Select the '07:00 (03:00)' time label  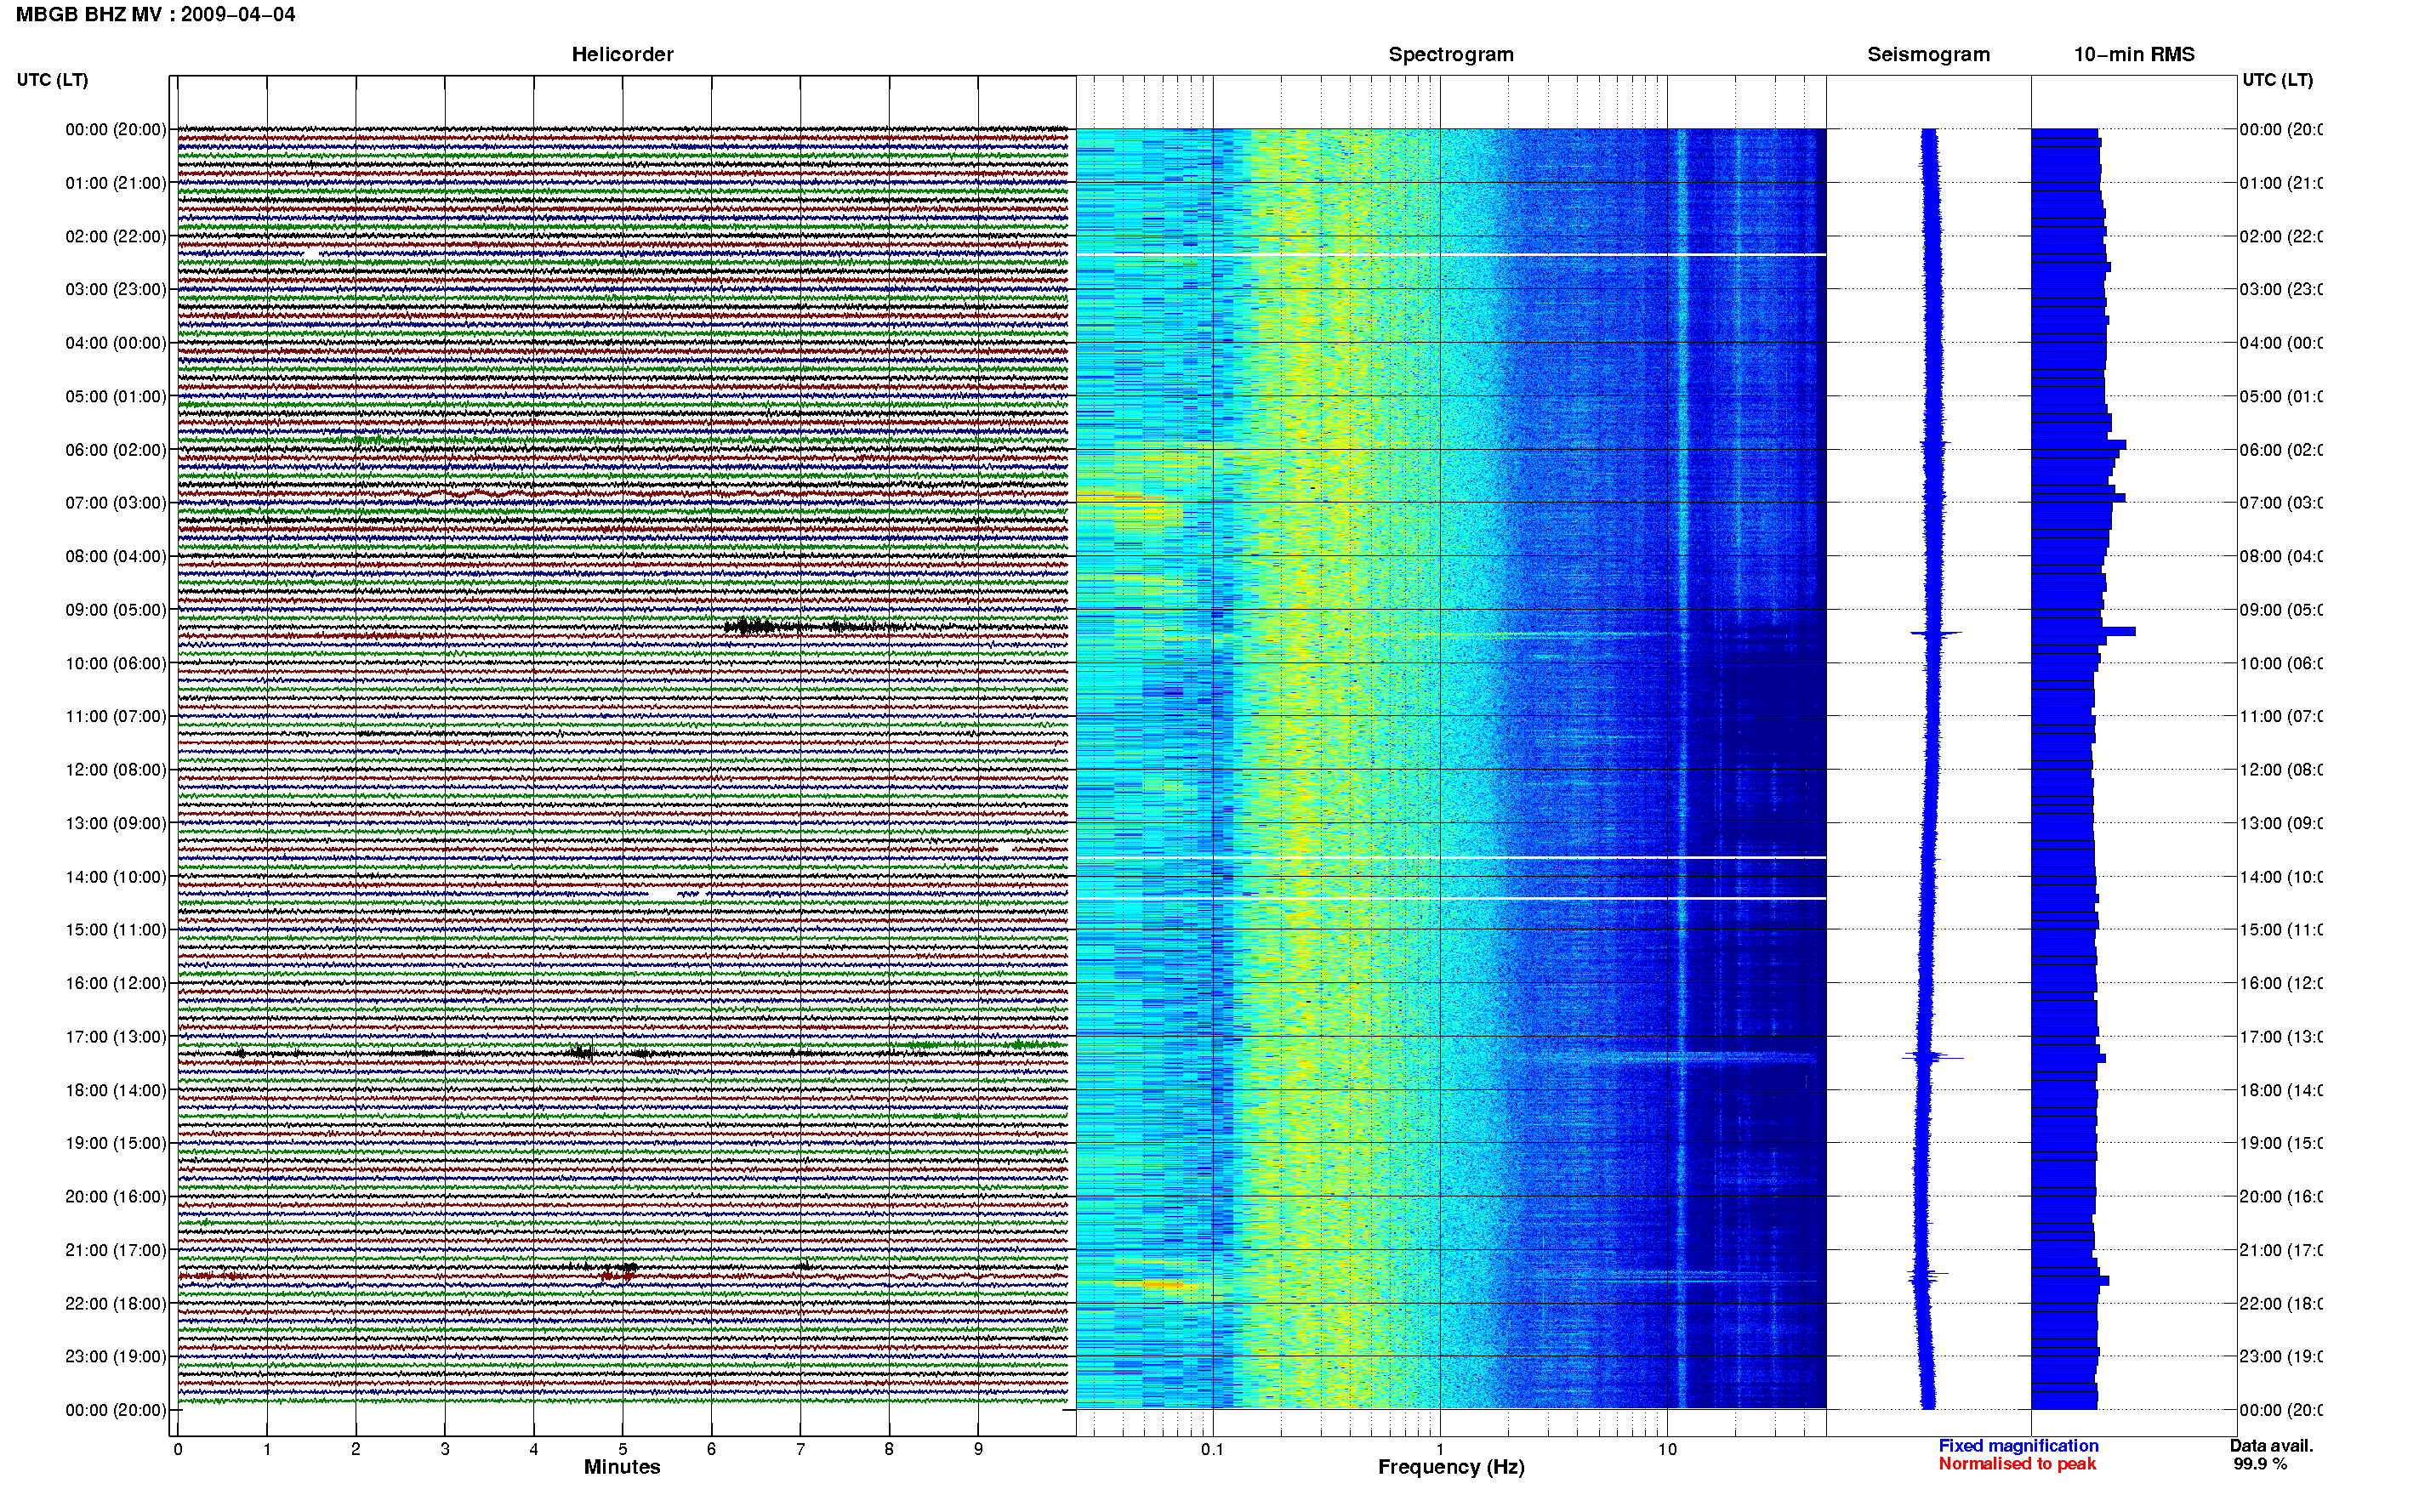[x=116, y=503]
